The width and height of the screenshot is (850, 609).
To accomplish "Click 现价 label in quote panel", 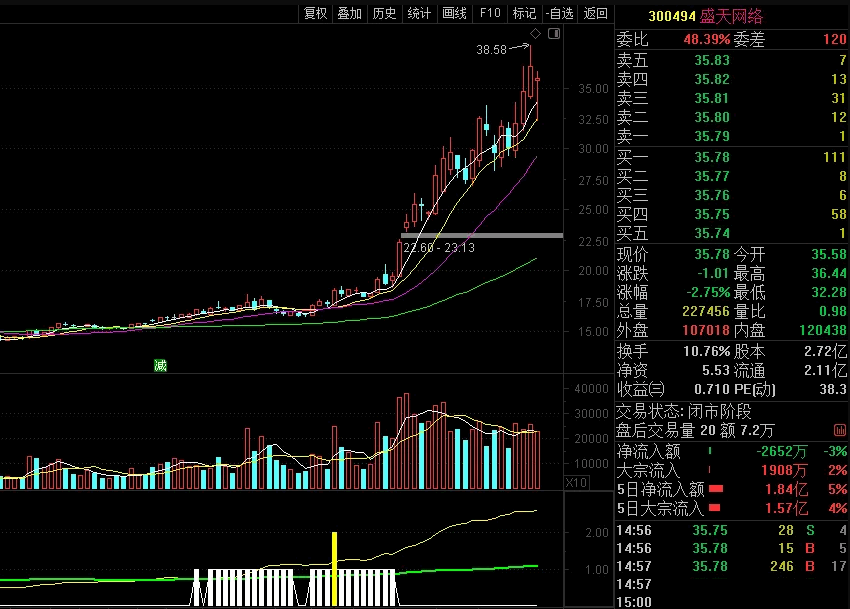I will tap(632, 254).
